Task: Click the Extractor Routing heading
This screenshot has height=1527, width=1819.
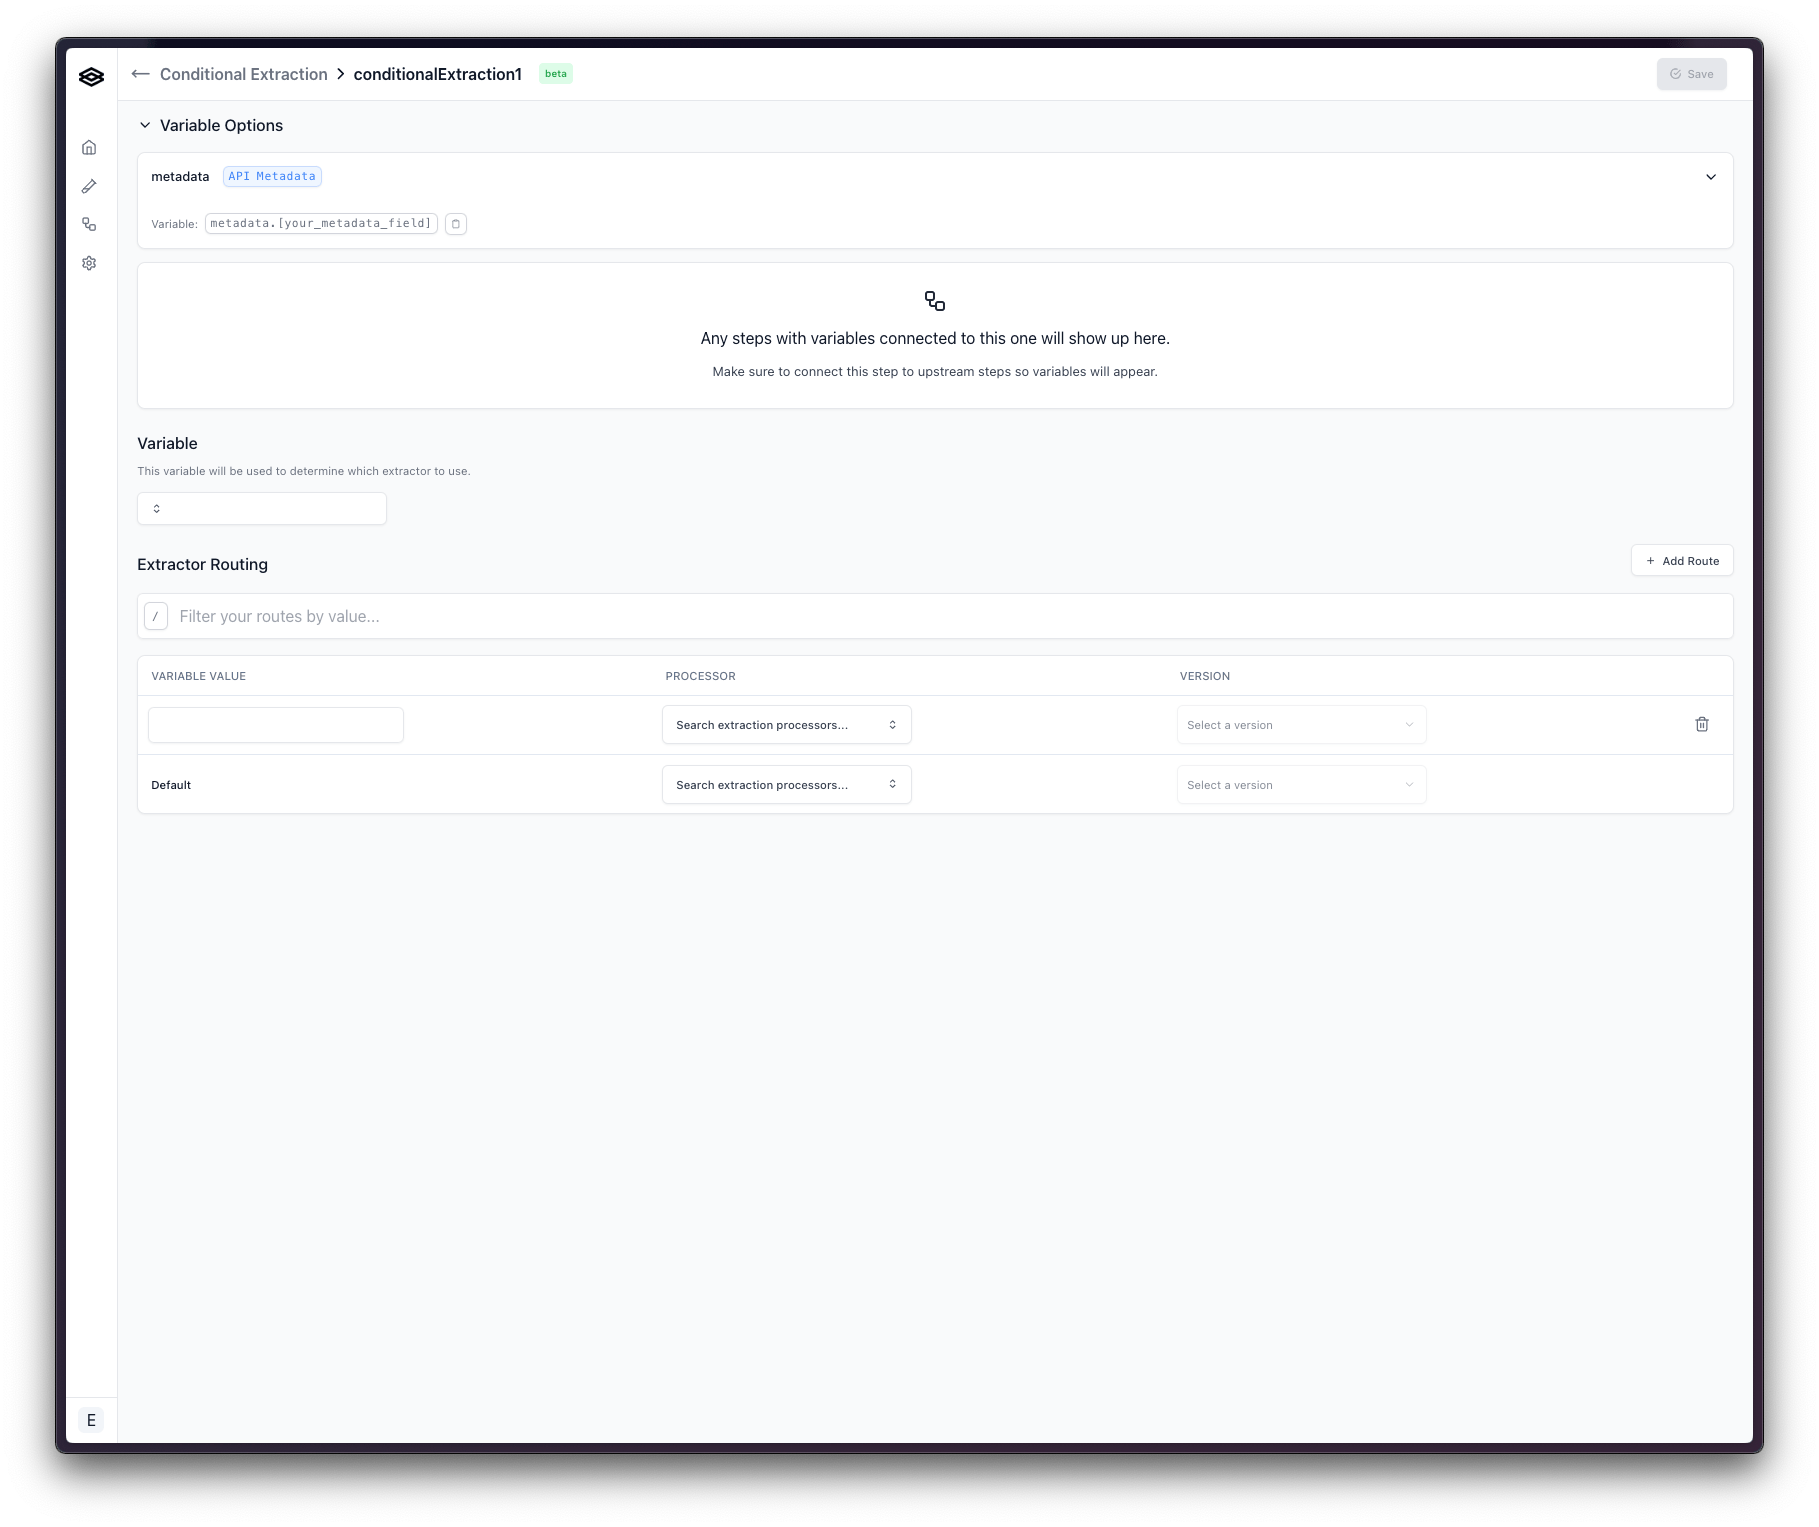Action: pyautogui.click(x=203, y=565)
